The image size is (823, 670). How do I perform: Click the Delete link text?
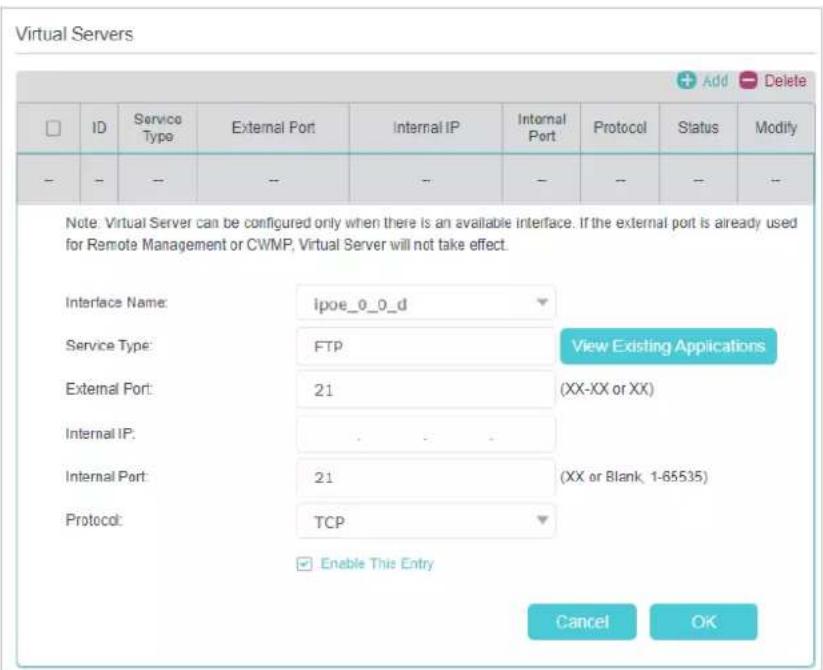point(785,81)
